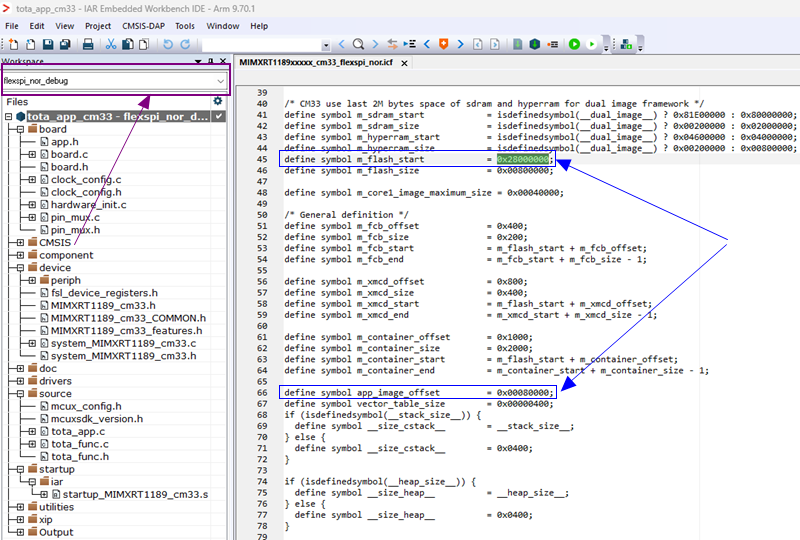The image size is (800, 540).
Task: Open the Project menu
Action: (x=97, y=25)
